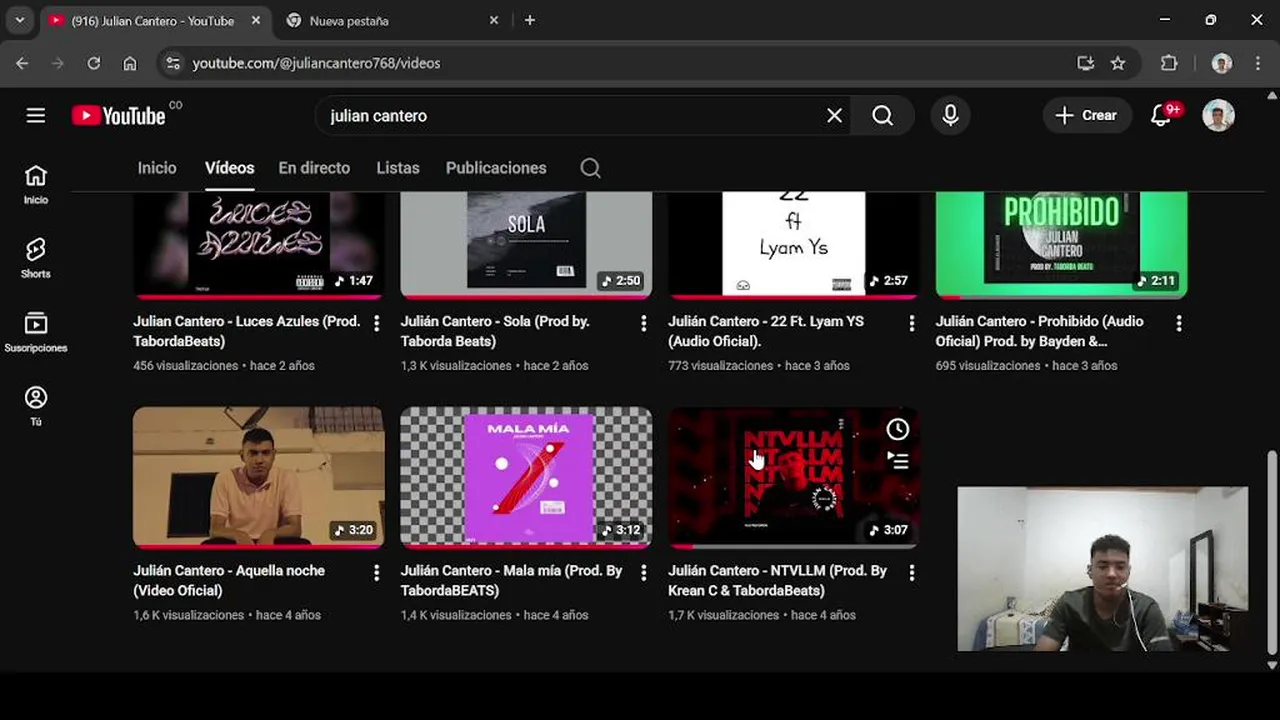Open options menu for Mala mía video

[x=644, y=573]
